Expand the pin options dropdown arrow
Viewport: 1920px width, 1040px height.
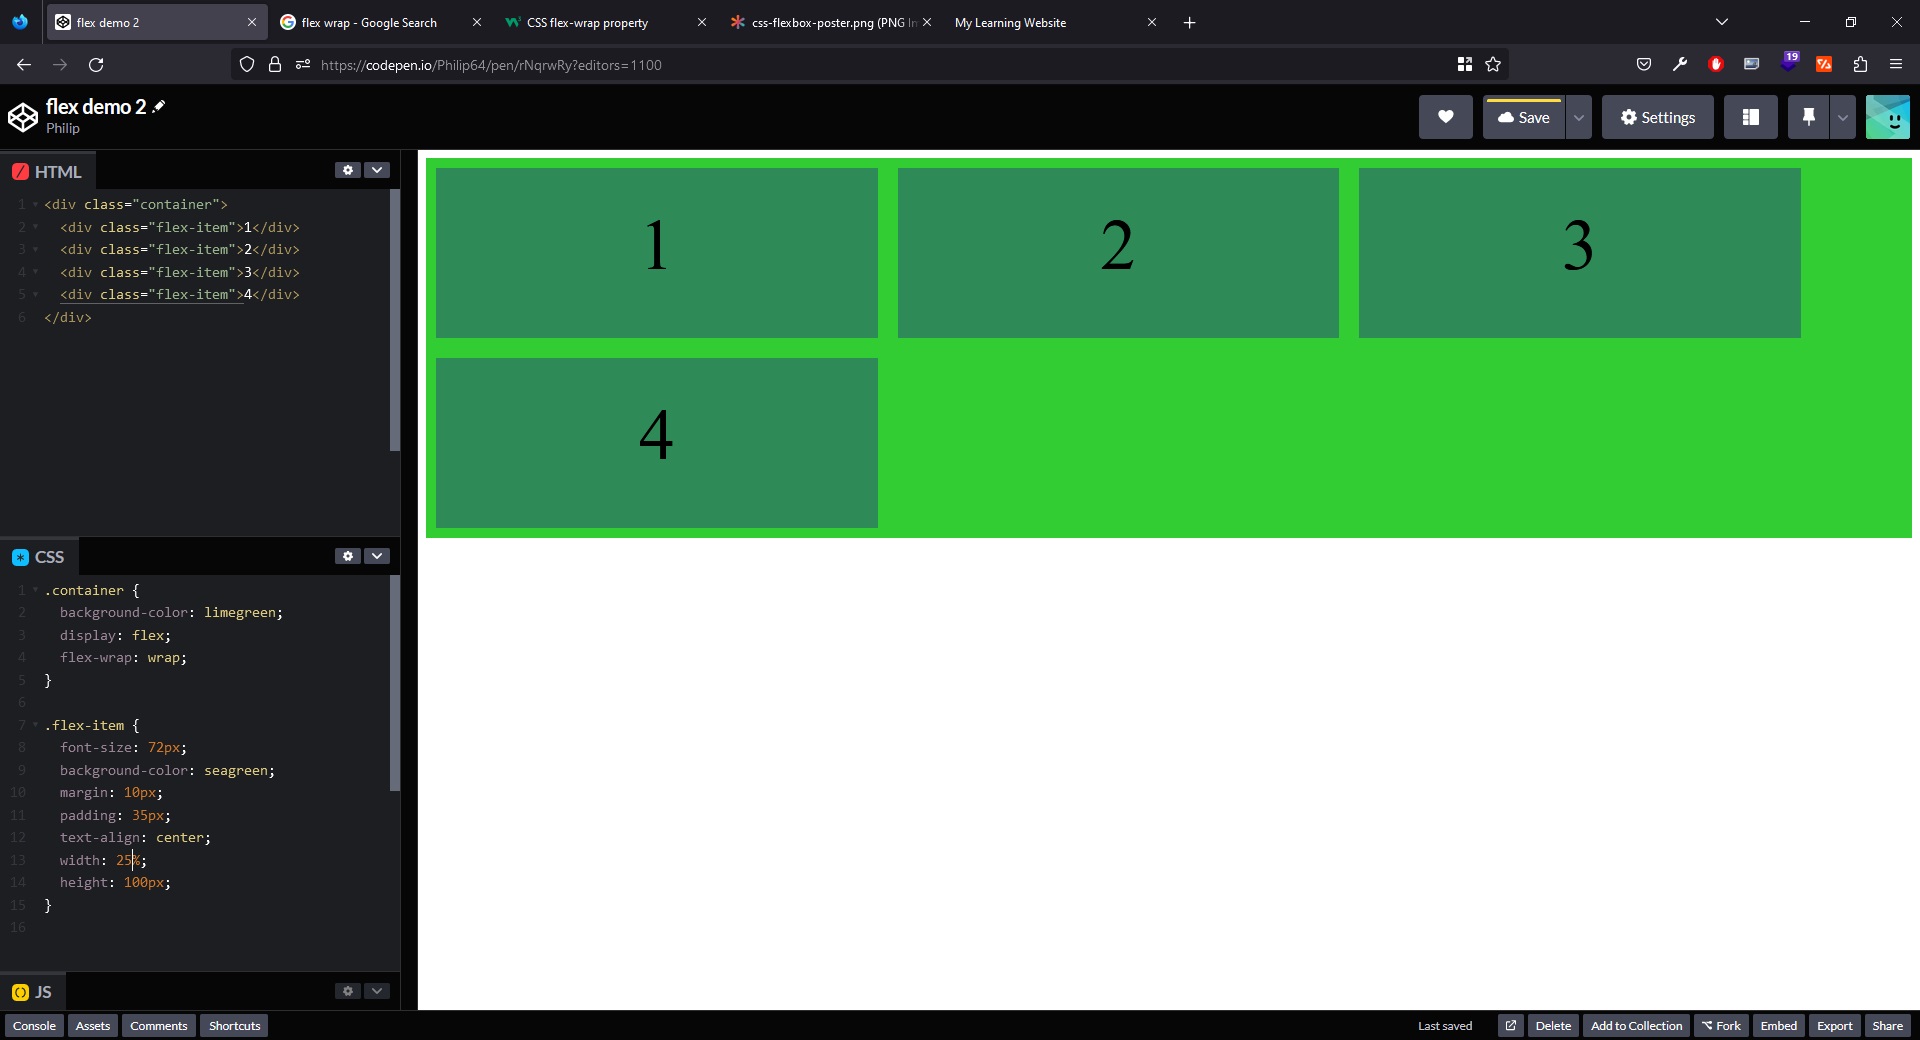[x=1842, y=117]
